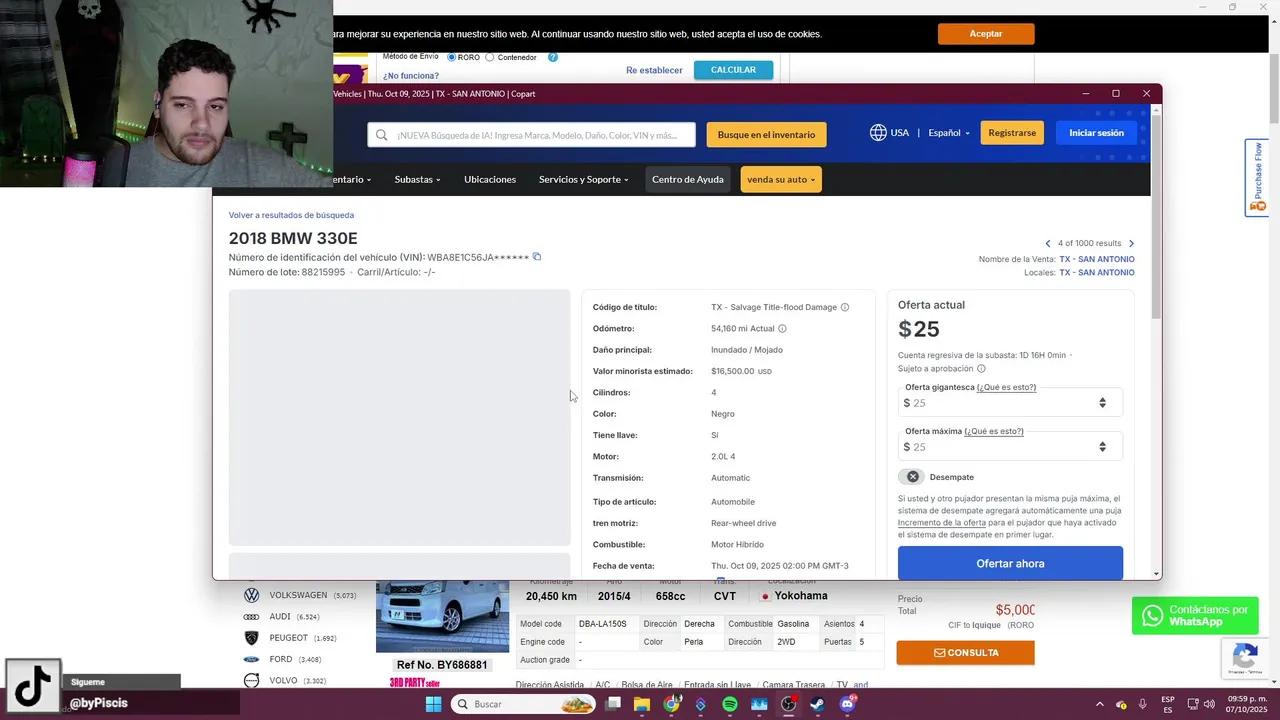Image resolution: width=1280 pixels, height=720 pixels.
Task: Select the Contenedor radio button
Action: click(x=490, y=57)
